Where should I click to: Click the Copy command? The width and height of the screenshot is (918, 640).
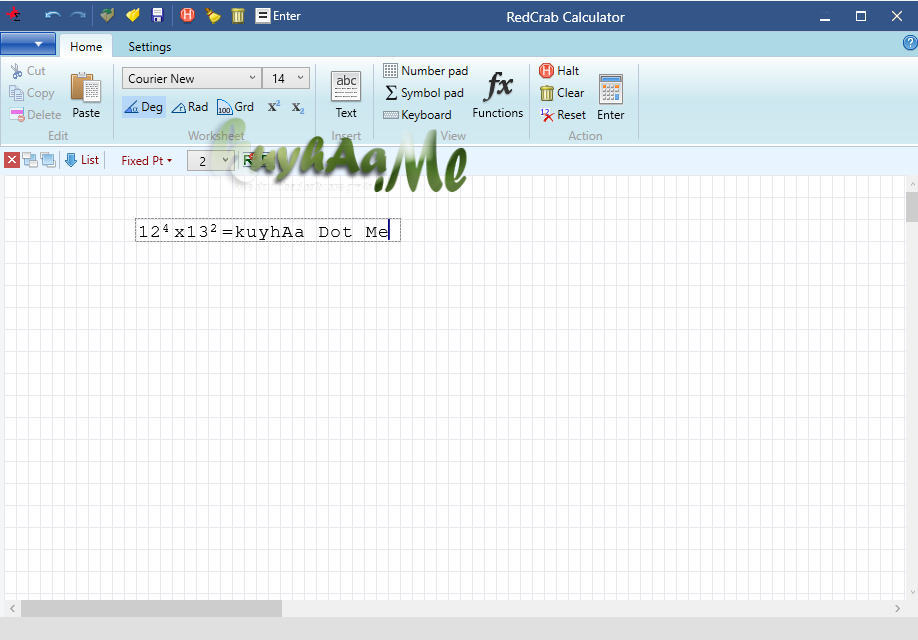32,93
